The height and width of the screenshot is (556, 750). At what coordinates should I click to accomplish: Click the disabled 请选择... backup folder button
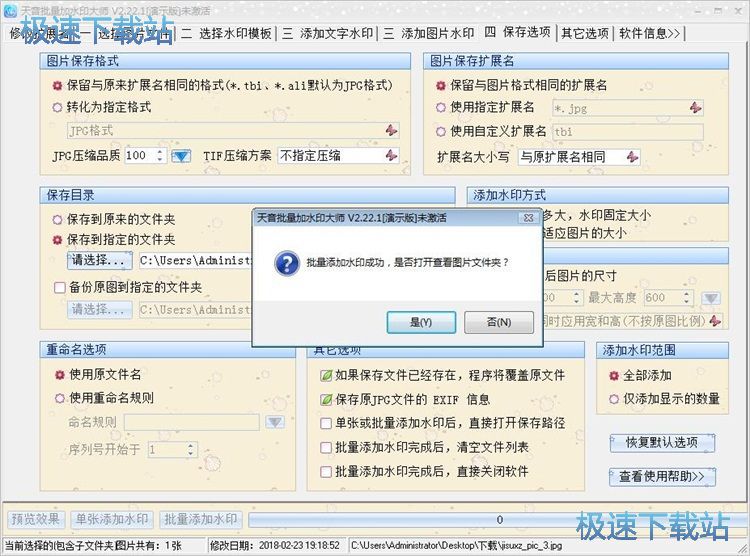click(x=99, y=310)
